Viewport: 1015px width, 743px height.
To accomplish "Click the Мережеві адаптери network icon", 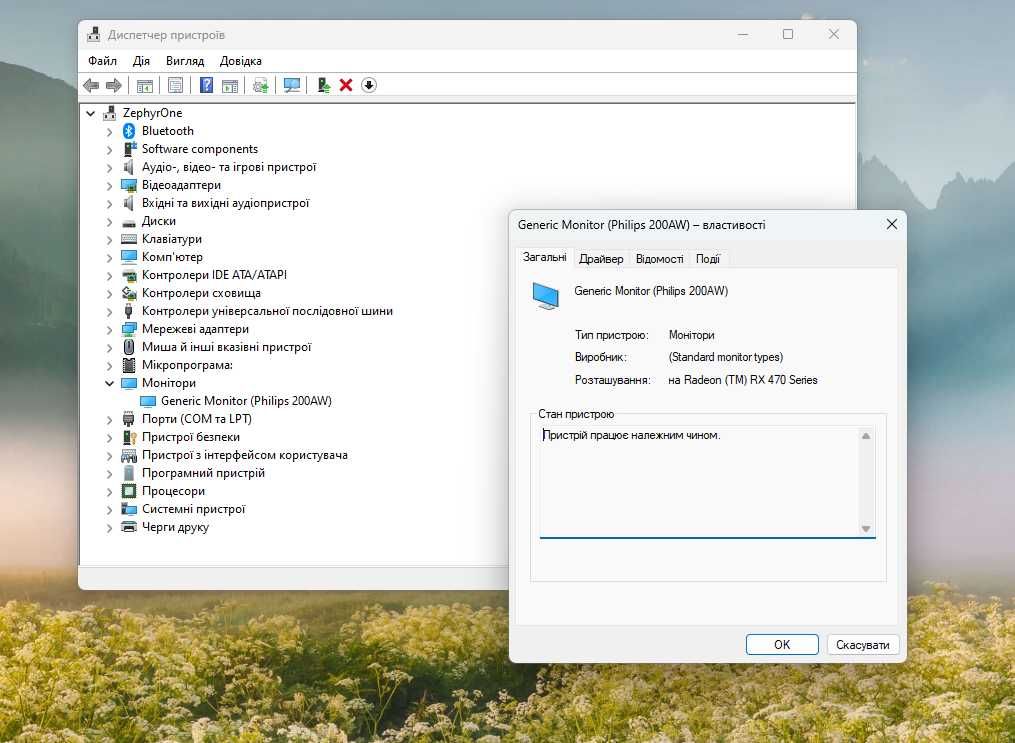I will tap(129, 329).
